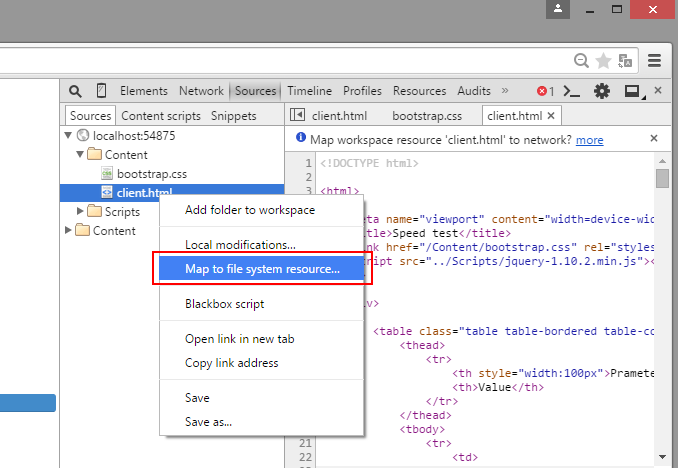
Task: Click the Value table header code line
Action: (x=498, y=387)
